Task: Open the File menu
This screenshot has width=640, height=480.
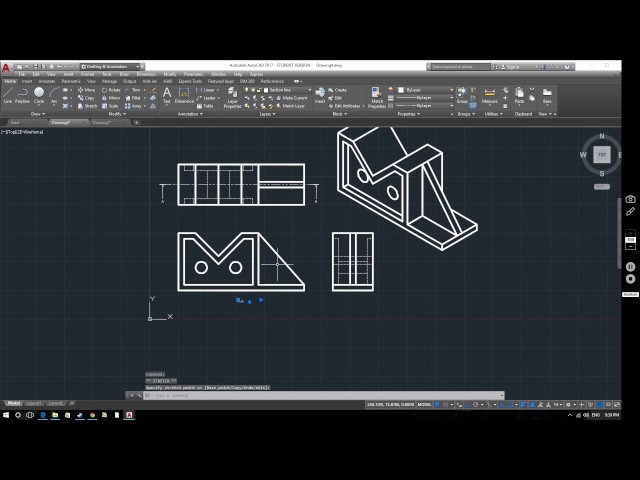Action: tap(22, 74)
